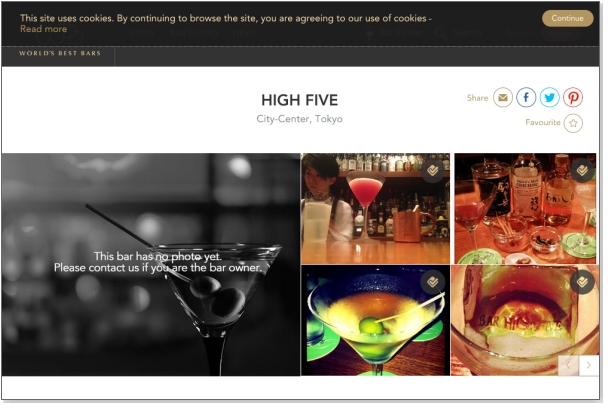Click the Search magnifier icon
The height and width of the screenshot is (408, 608).
[441, 33]
